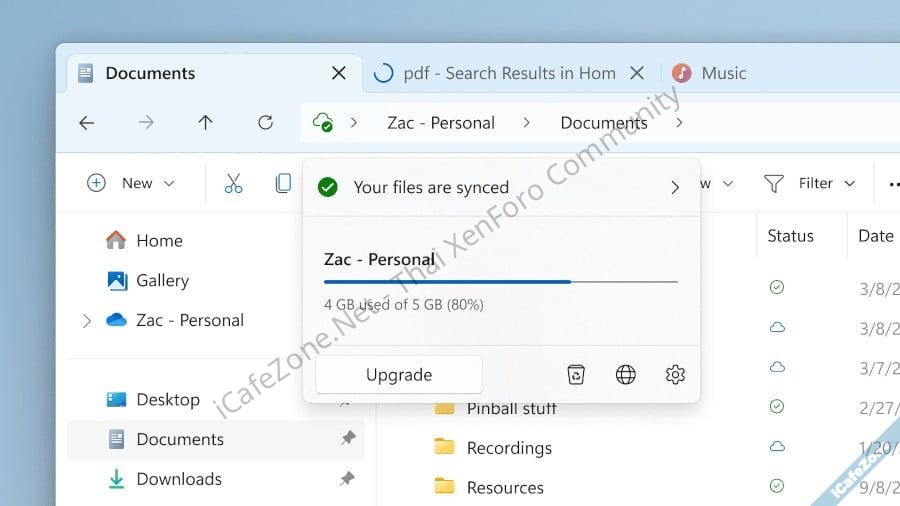Open the OneDrive recycle bin icon
The height and width of the screenshot is (506, 900).
576,375
